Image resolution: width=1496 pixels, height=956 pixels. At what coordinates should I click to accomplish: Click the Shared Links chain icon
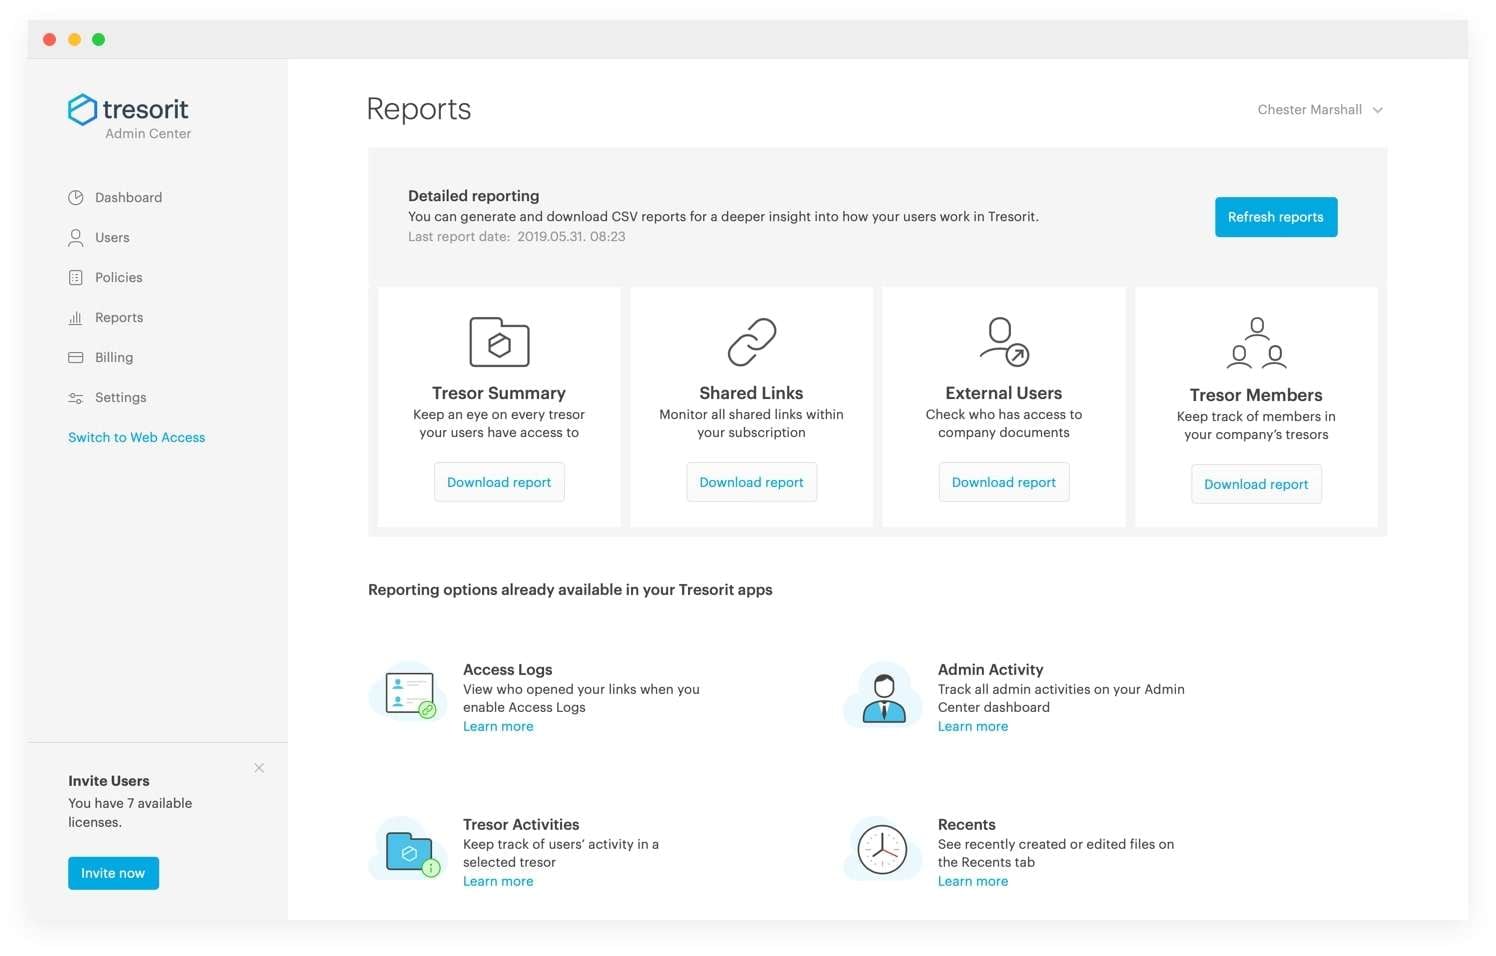click(752, 342)
